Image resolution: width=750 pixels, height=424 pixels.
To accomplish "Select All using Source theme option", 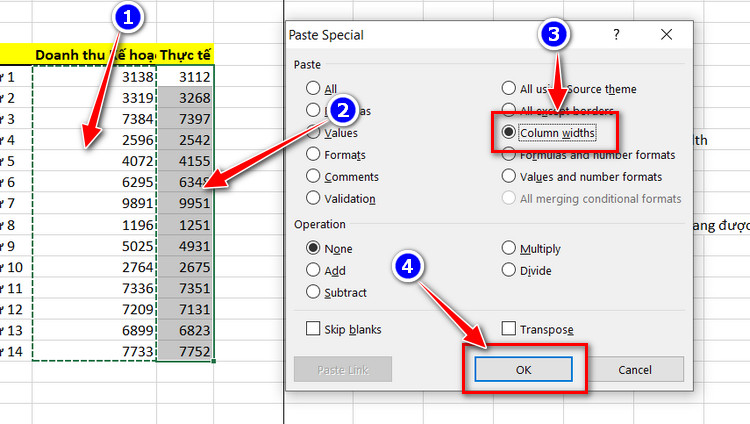I will pyautogui.click(x=508, y=88).
